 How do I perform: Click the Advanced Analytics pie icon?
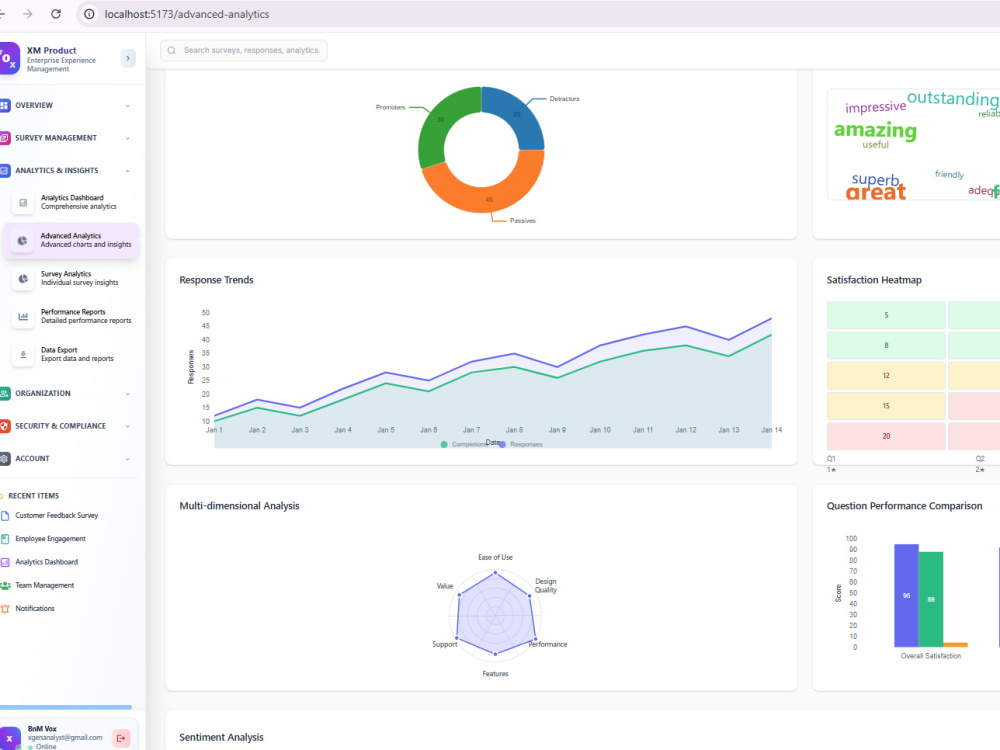click(22, 240)
